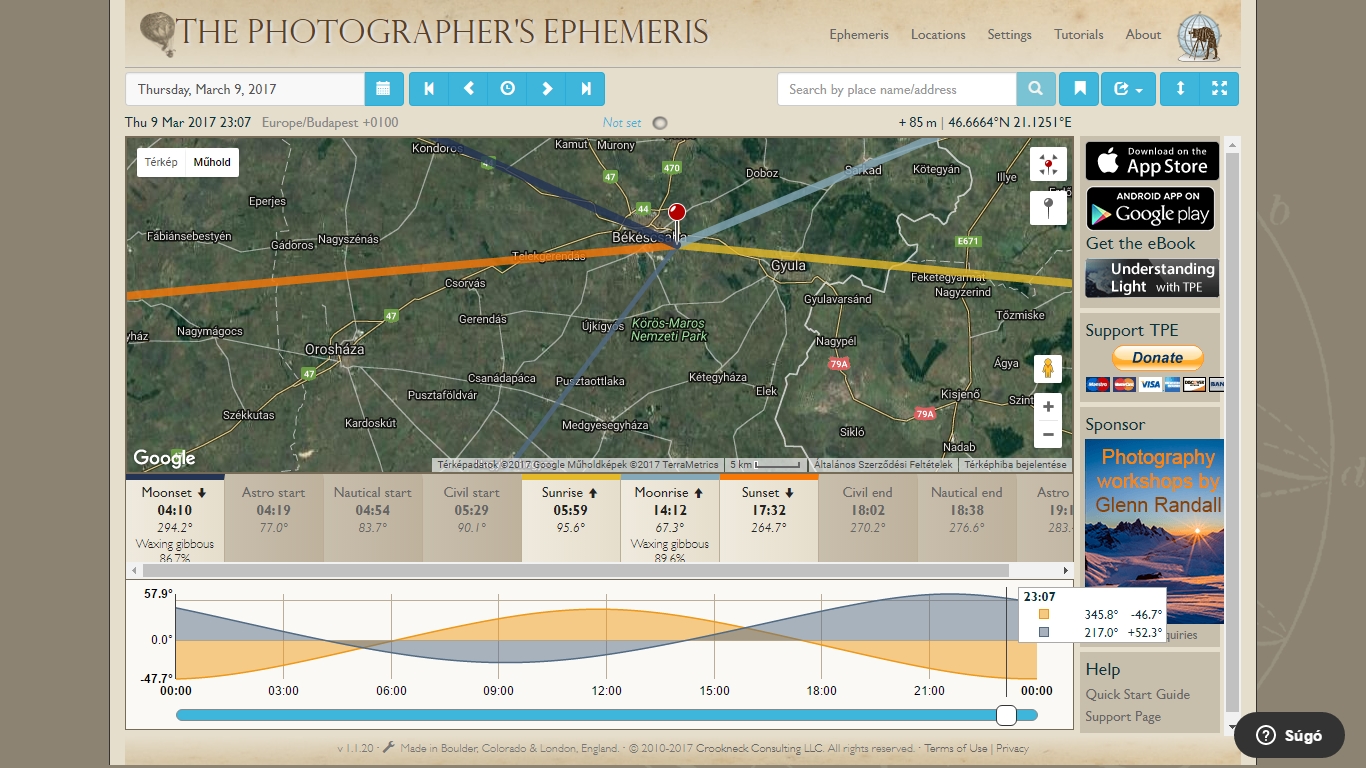Save location with bookmark icon
1366x768 pixels.
pyautogui.click(x=1080, y=89)
